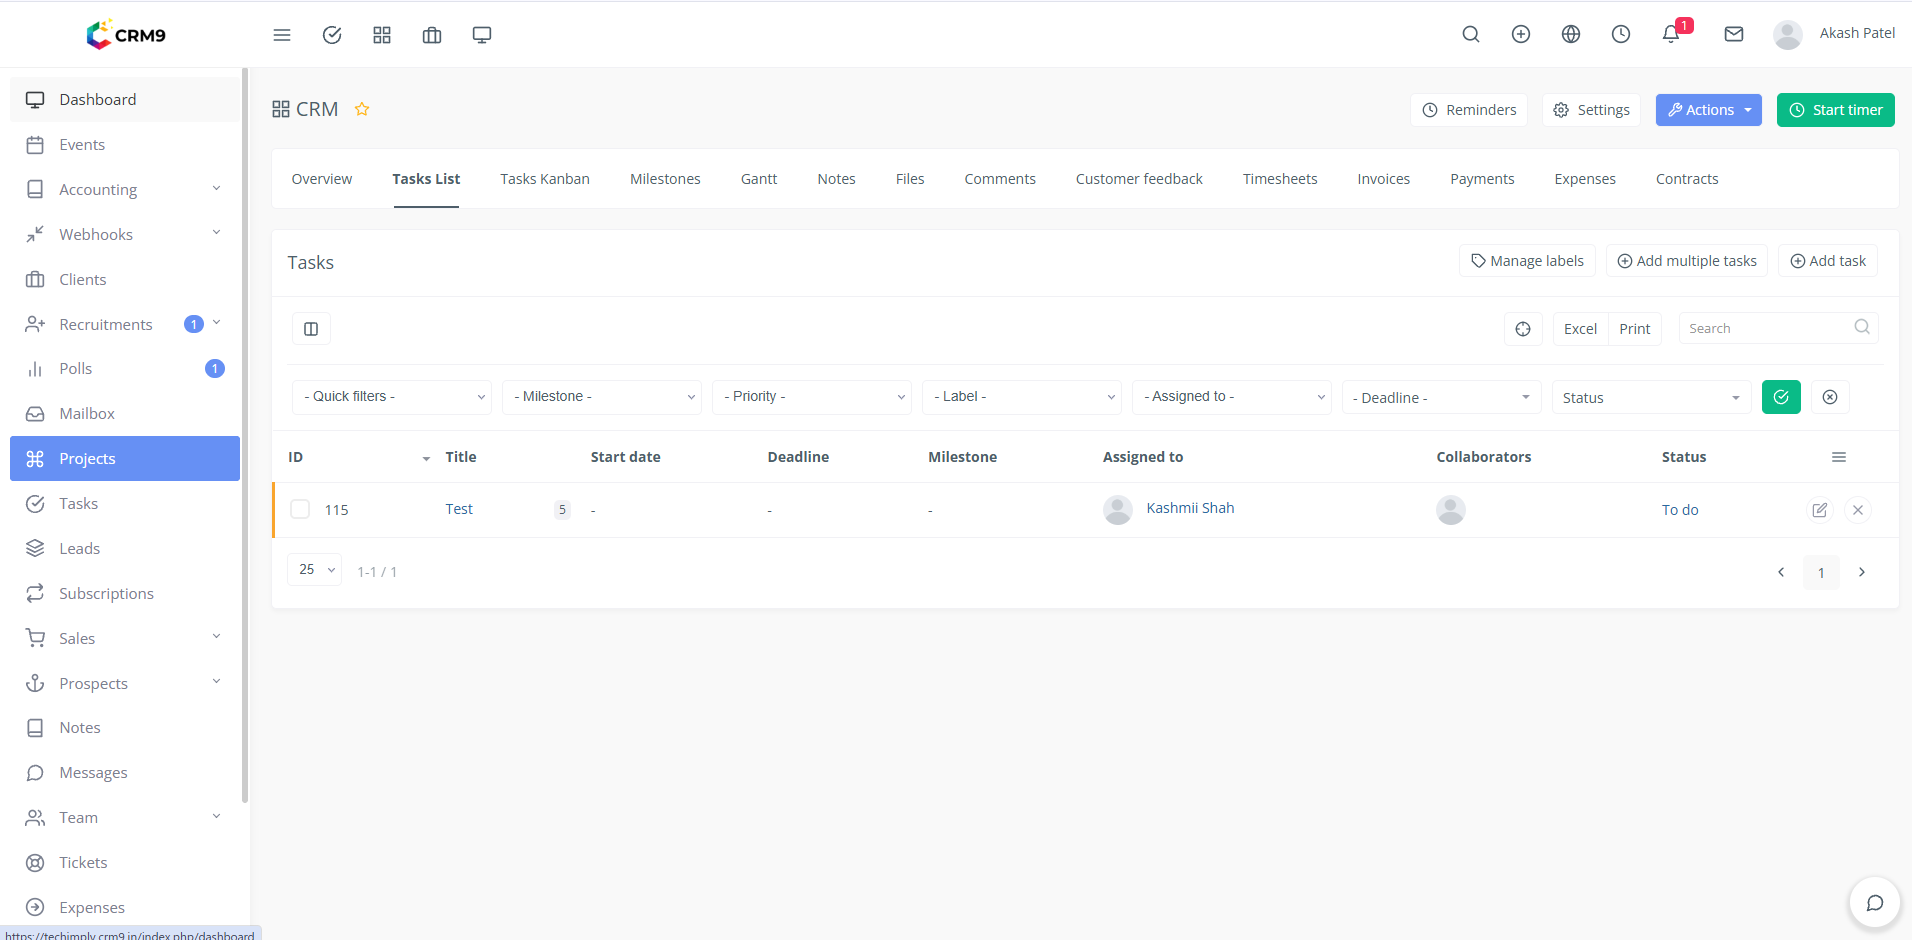The height and width of the screenshot is (940, 1912).
Task: Check the checkbox for task 115
Action: [x=300, y=509]
